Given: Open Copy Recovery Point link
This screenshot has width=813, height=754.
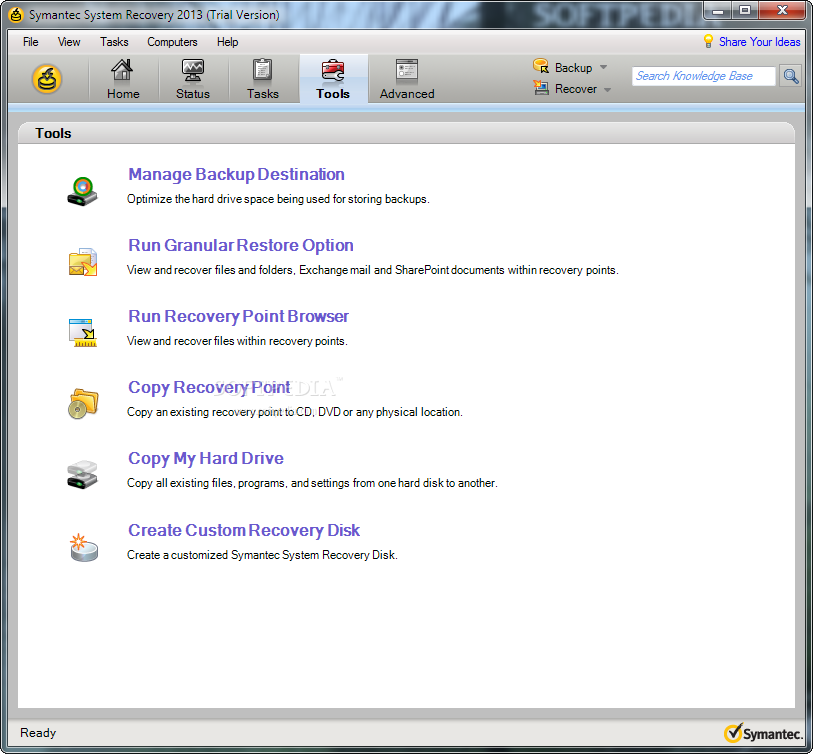Looking at the screenshot, I should pyautogui.click(x=209, y=387).
